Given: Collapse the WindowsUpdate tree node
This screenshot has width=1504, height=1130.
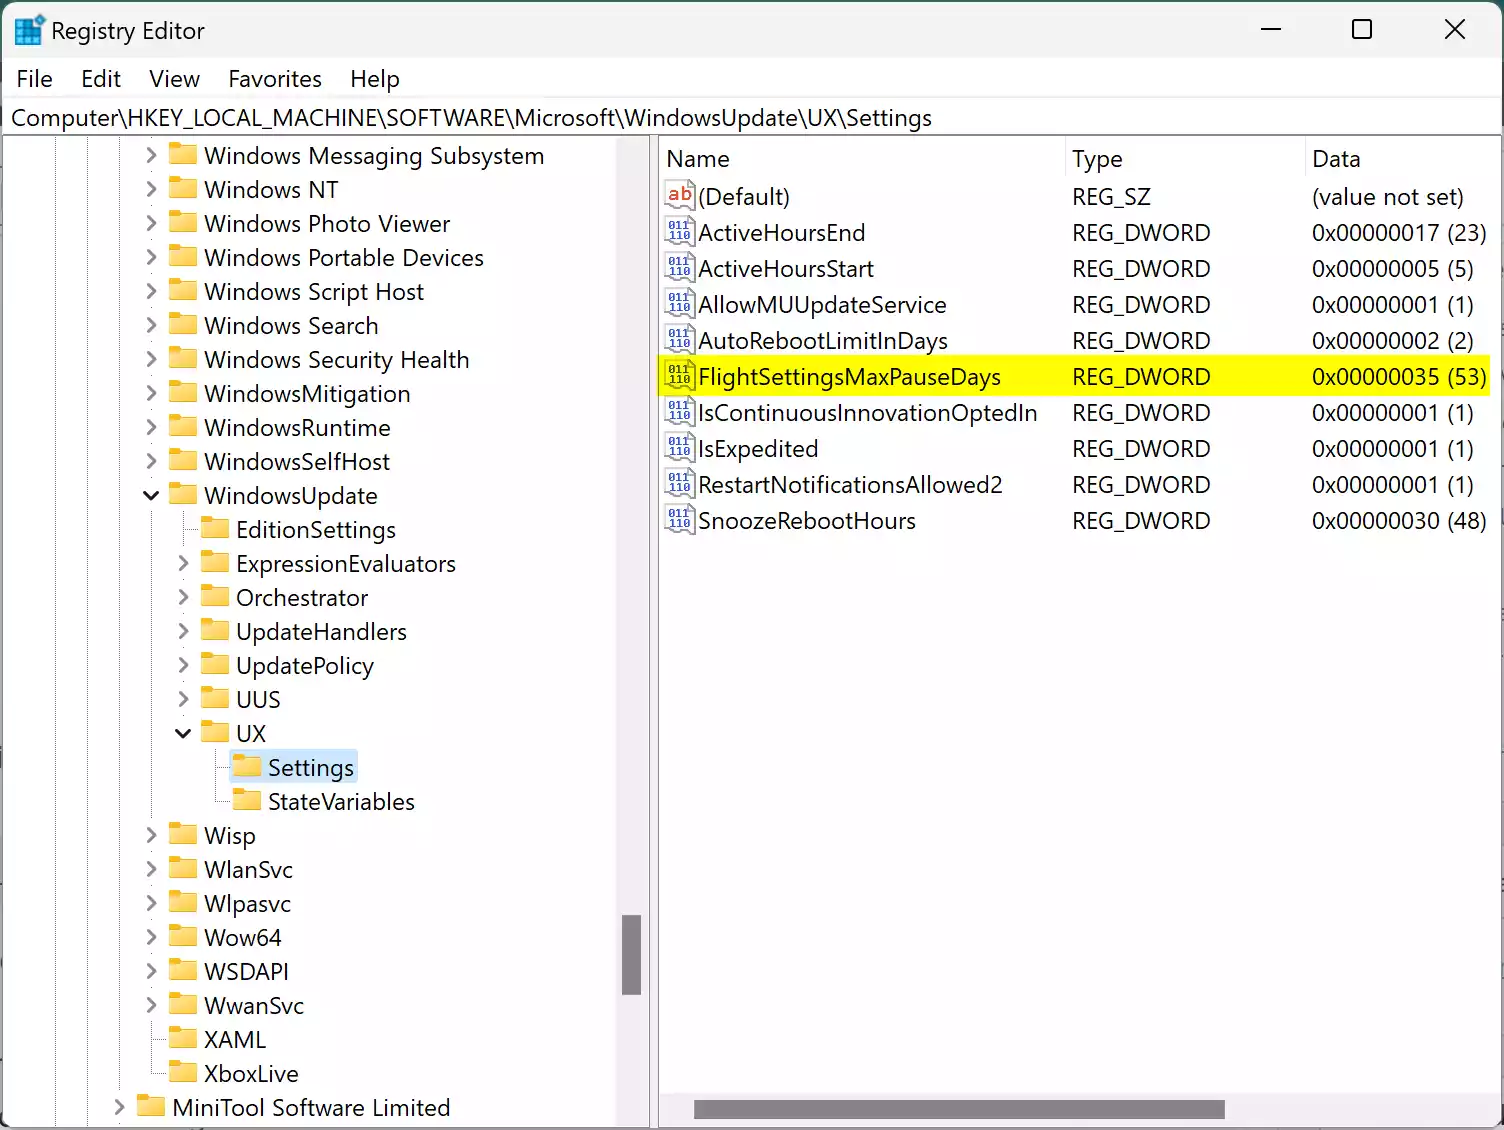Looking at the screenshot, I should (151, 495).
